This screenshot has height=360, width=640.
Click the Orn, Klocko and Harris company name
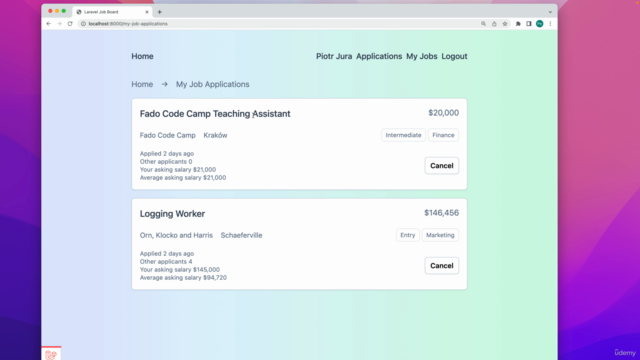point(176,235)
